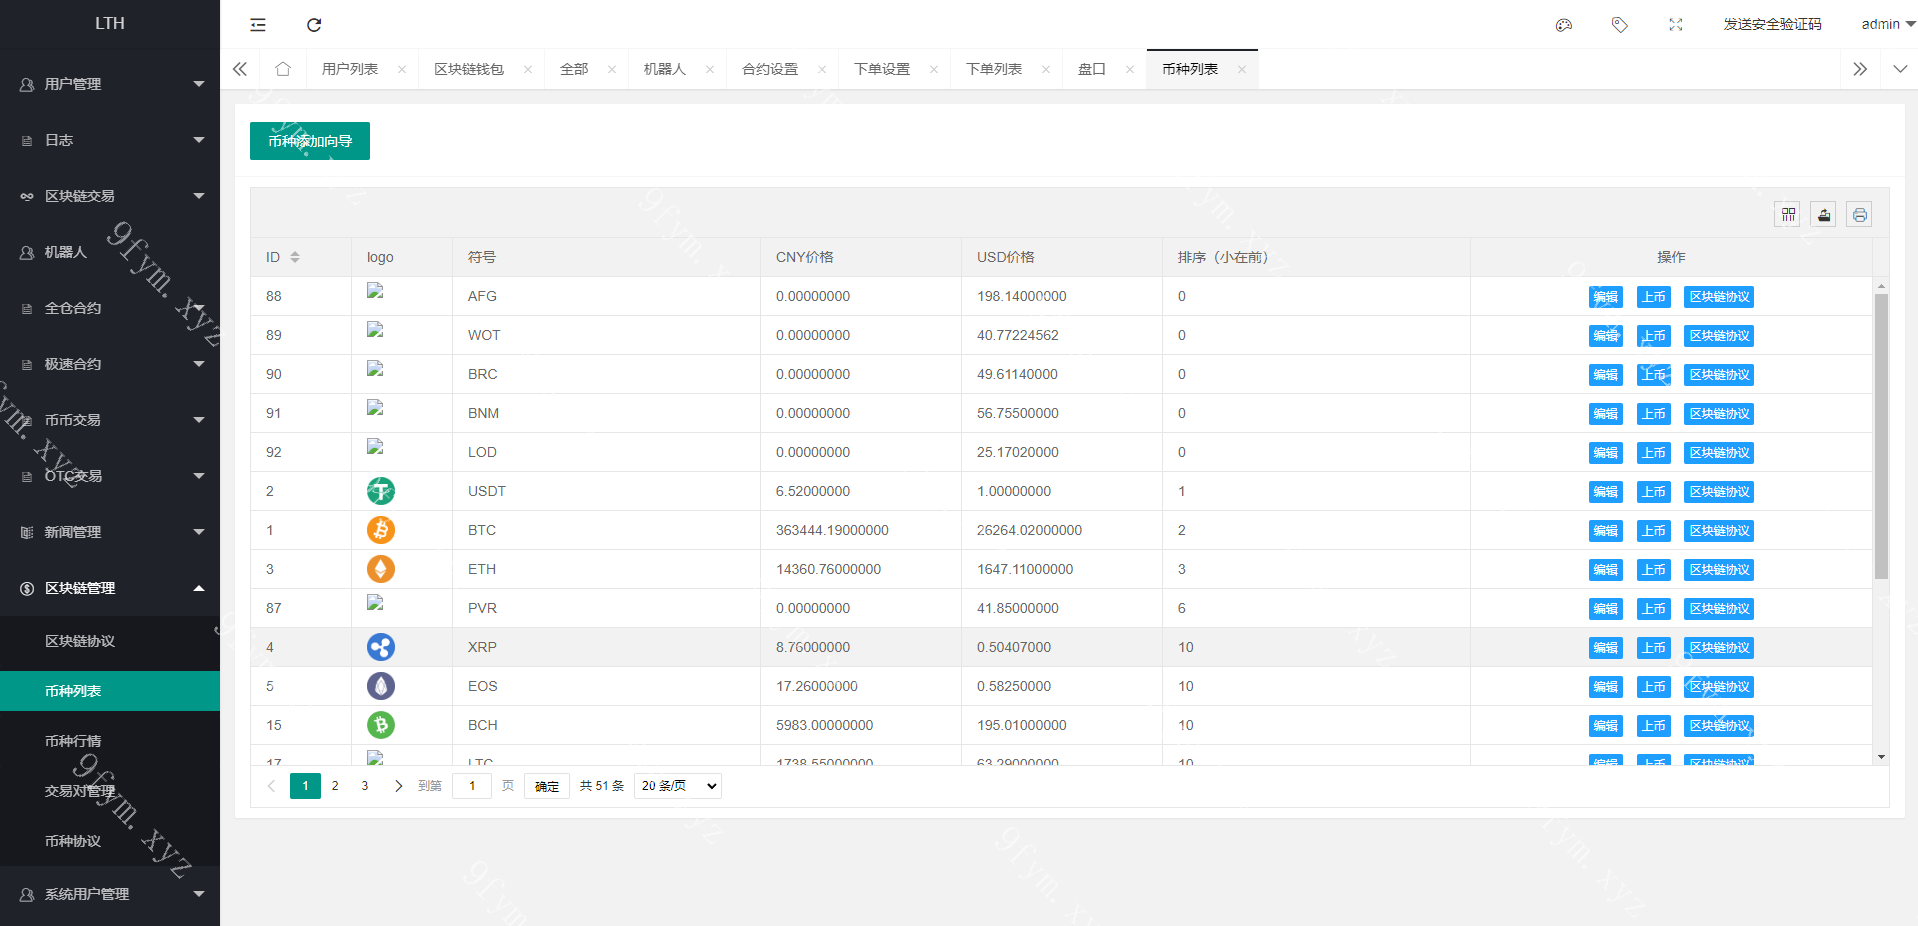Close the 币种列表 tab
Screen dimensions: 1918x926
click(x=1242, y=70)
